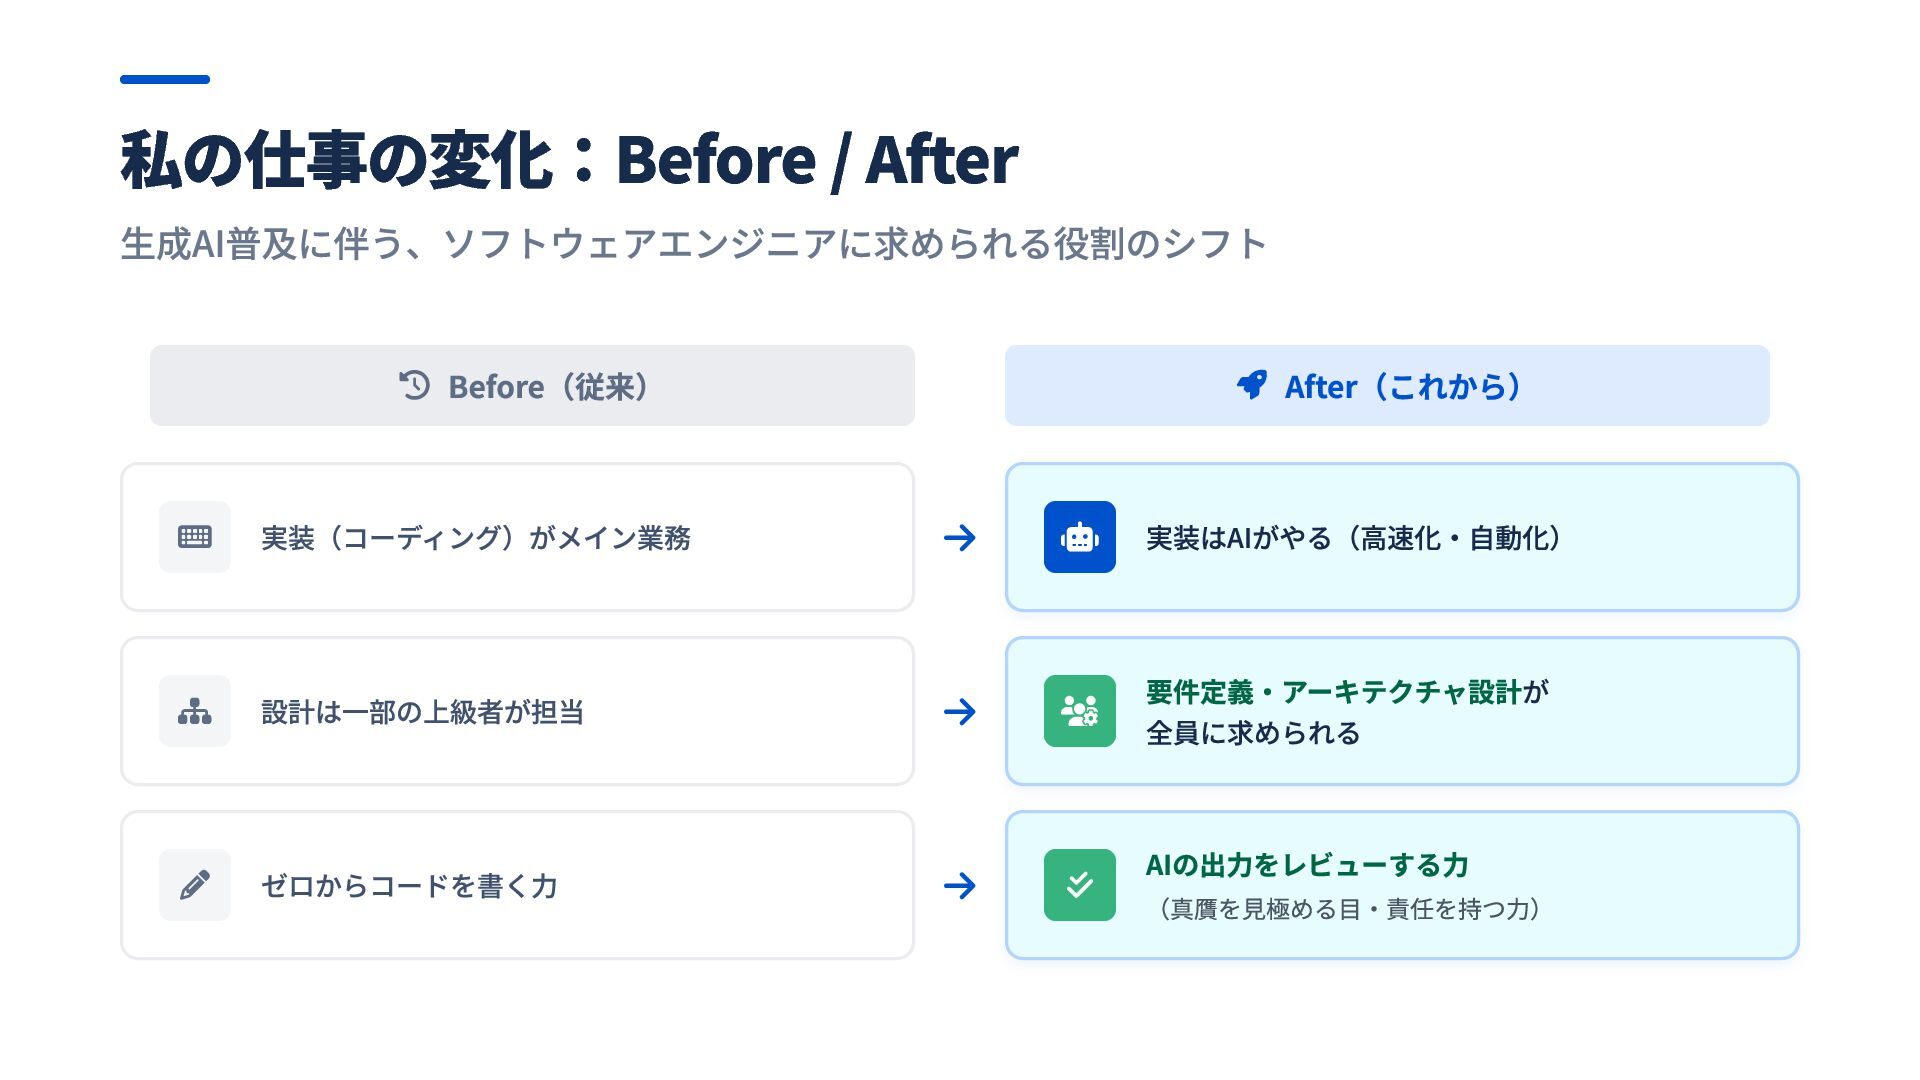Click the slide title 私の仕事の変化
The image size is (1920, 1080).
tap(335, 160)
